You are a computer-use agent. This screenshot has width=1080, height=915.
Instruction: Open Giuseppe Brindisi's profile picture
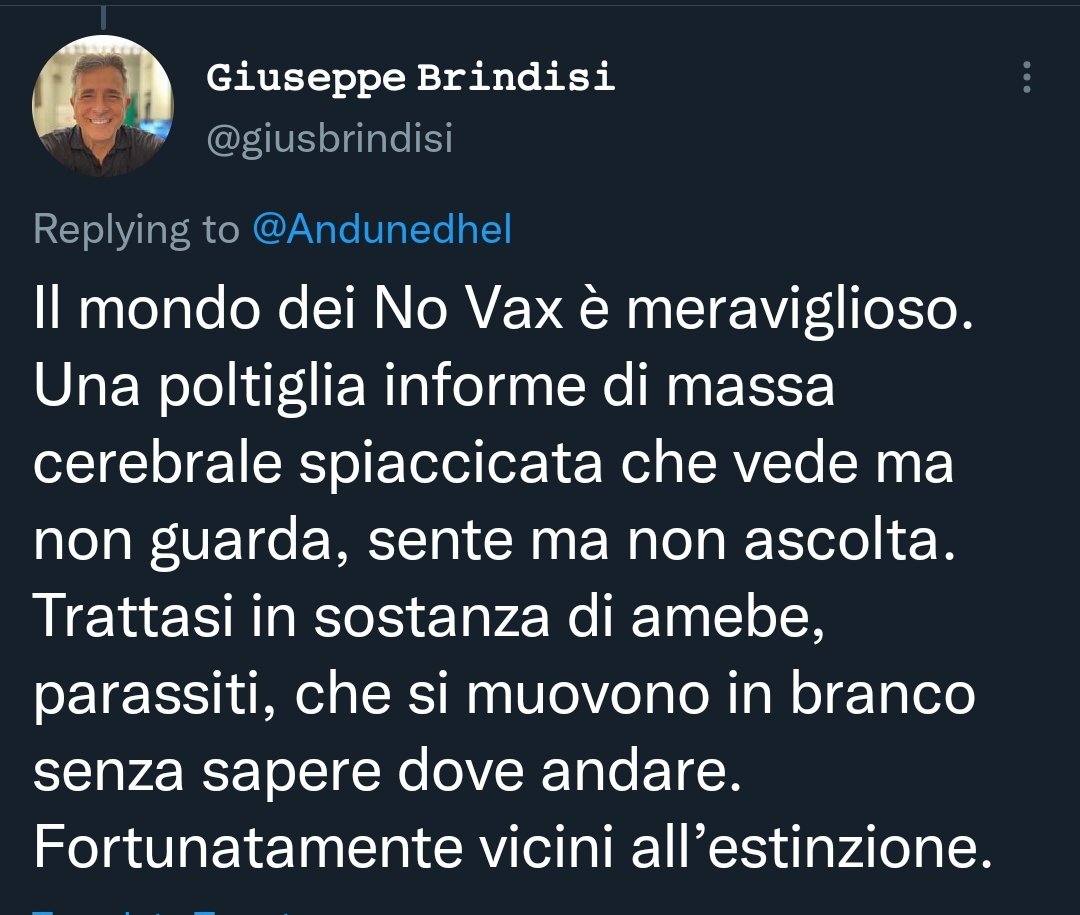(x=103, y=105)
